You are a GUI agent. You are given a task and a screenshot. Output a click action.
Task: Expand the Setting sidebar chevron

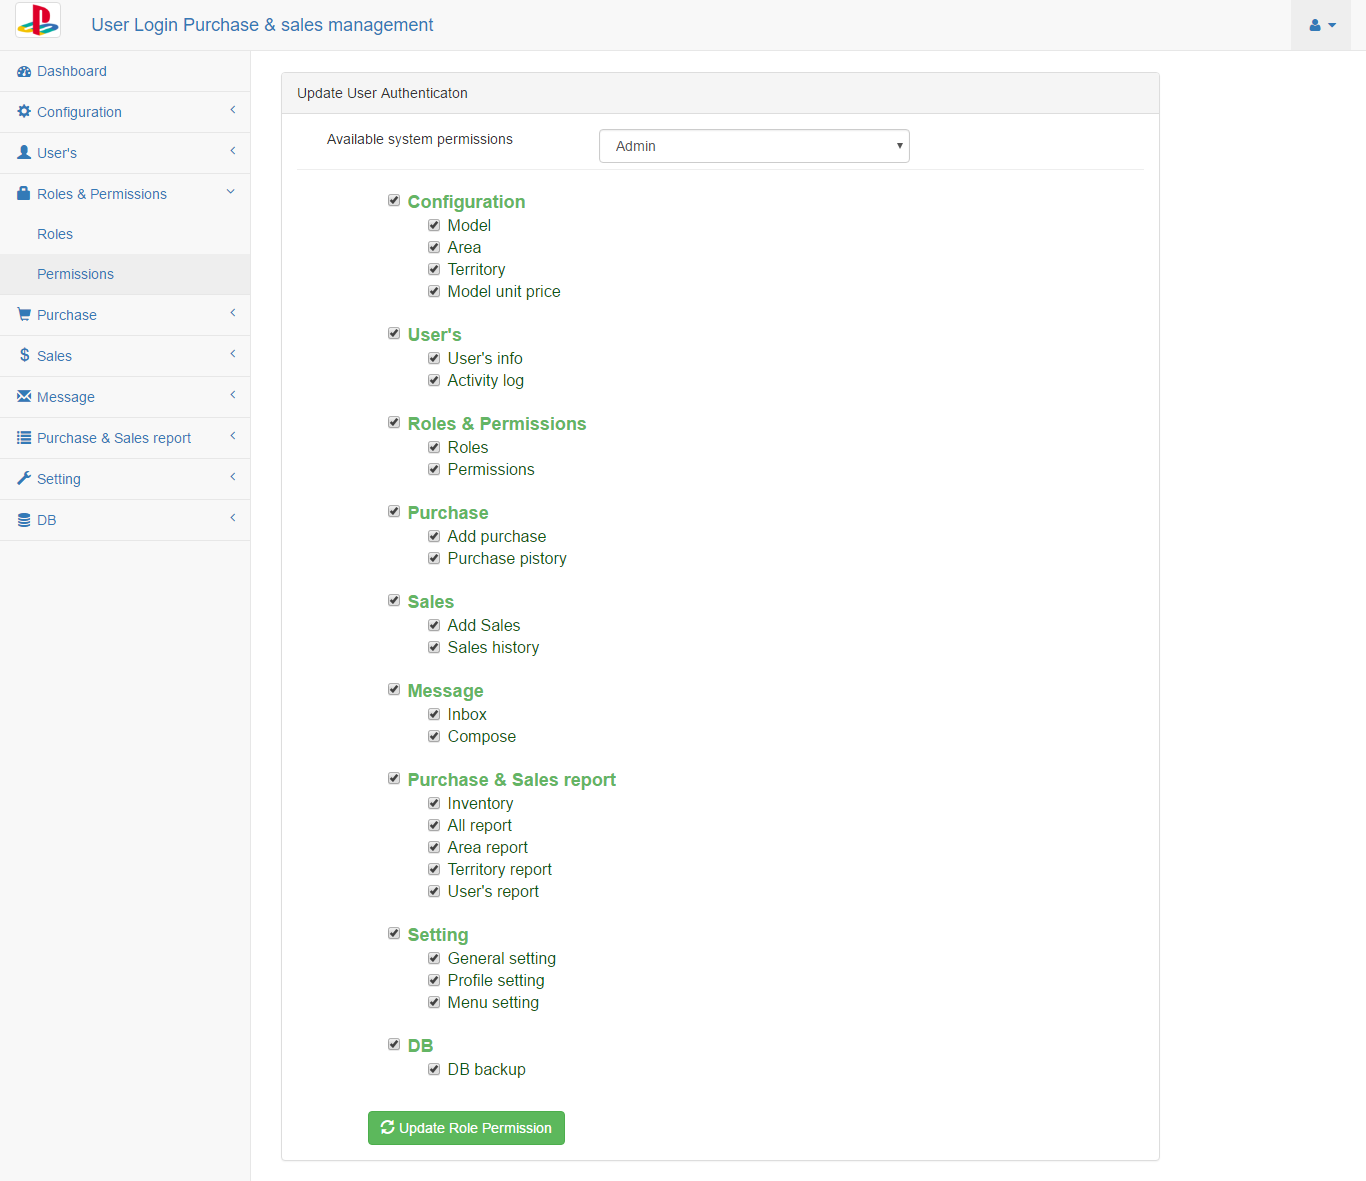232,477
